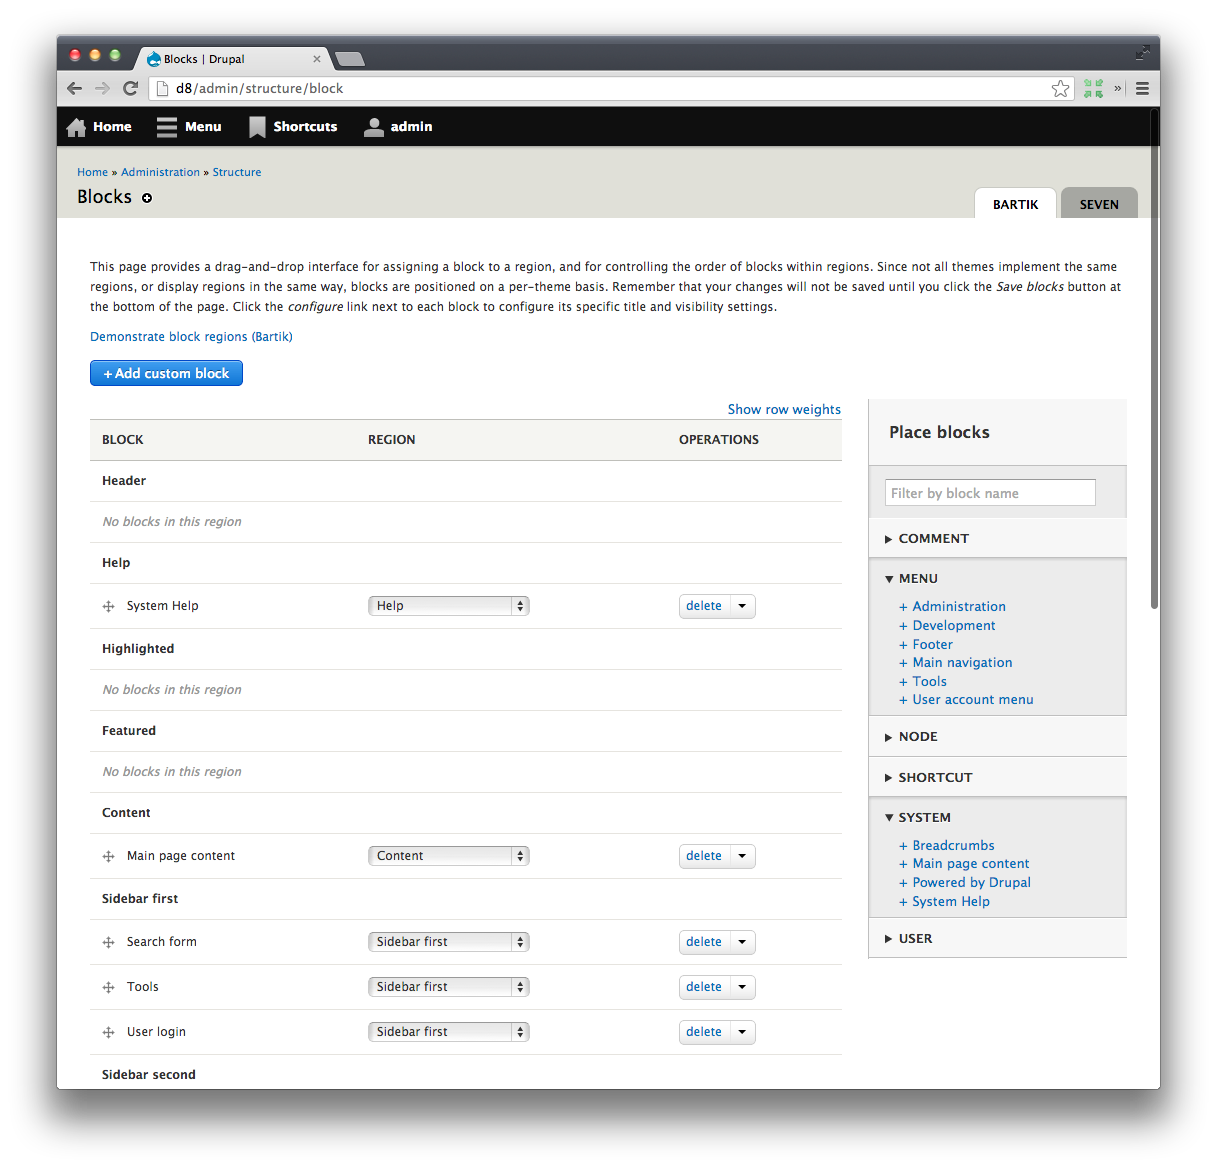This screenshot has width=1217, height=1168.
Task: Click the drag handle for Main page content
Action: (x=108, y=856)
